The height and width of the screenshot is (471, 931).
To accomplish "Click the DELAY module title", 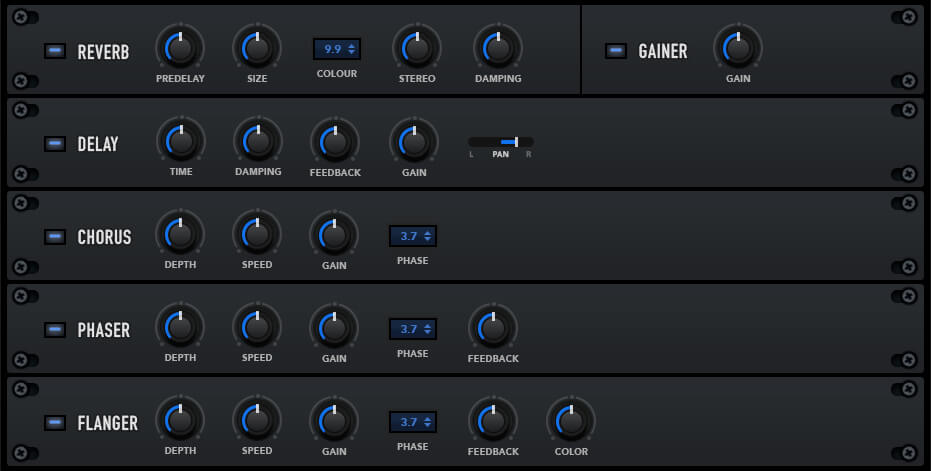I will (x=98, y=144).
